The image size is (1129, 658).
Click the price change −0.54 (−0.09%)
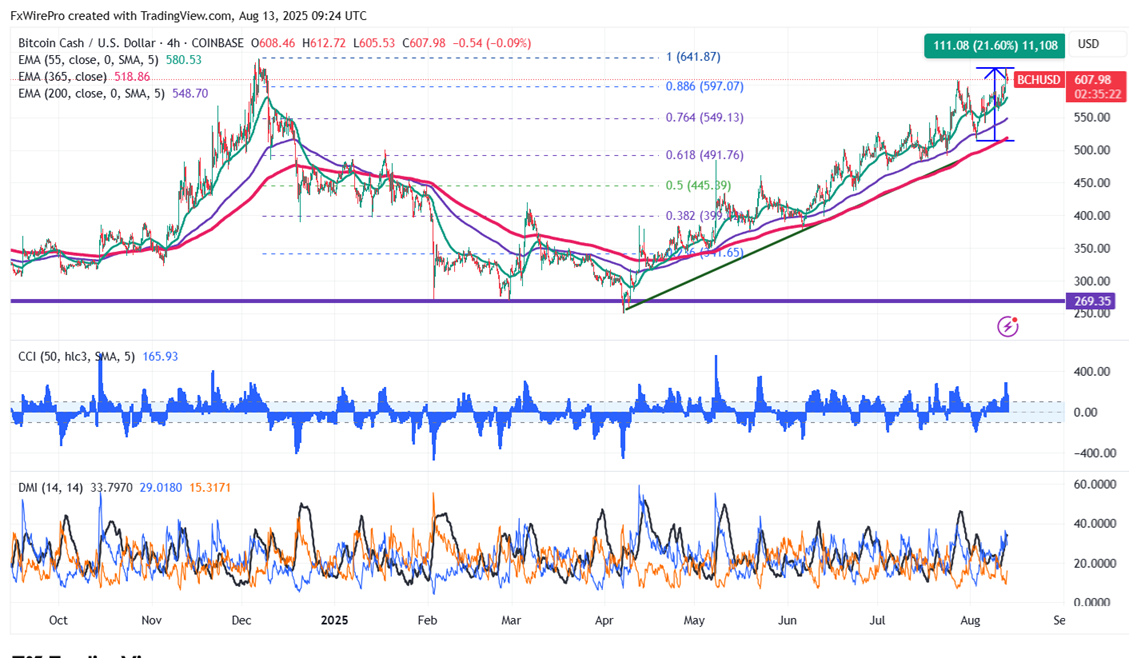(492, 43)
